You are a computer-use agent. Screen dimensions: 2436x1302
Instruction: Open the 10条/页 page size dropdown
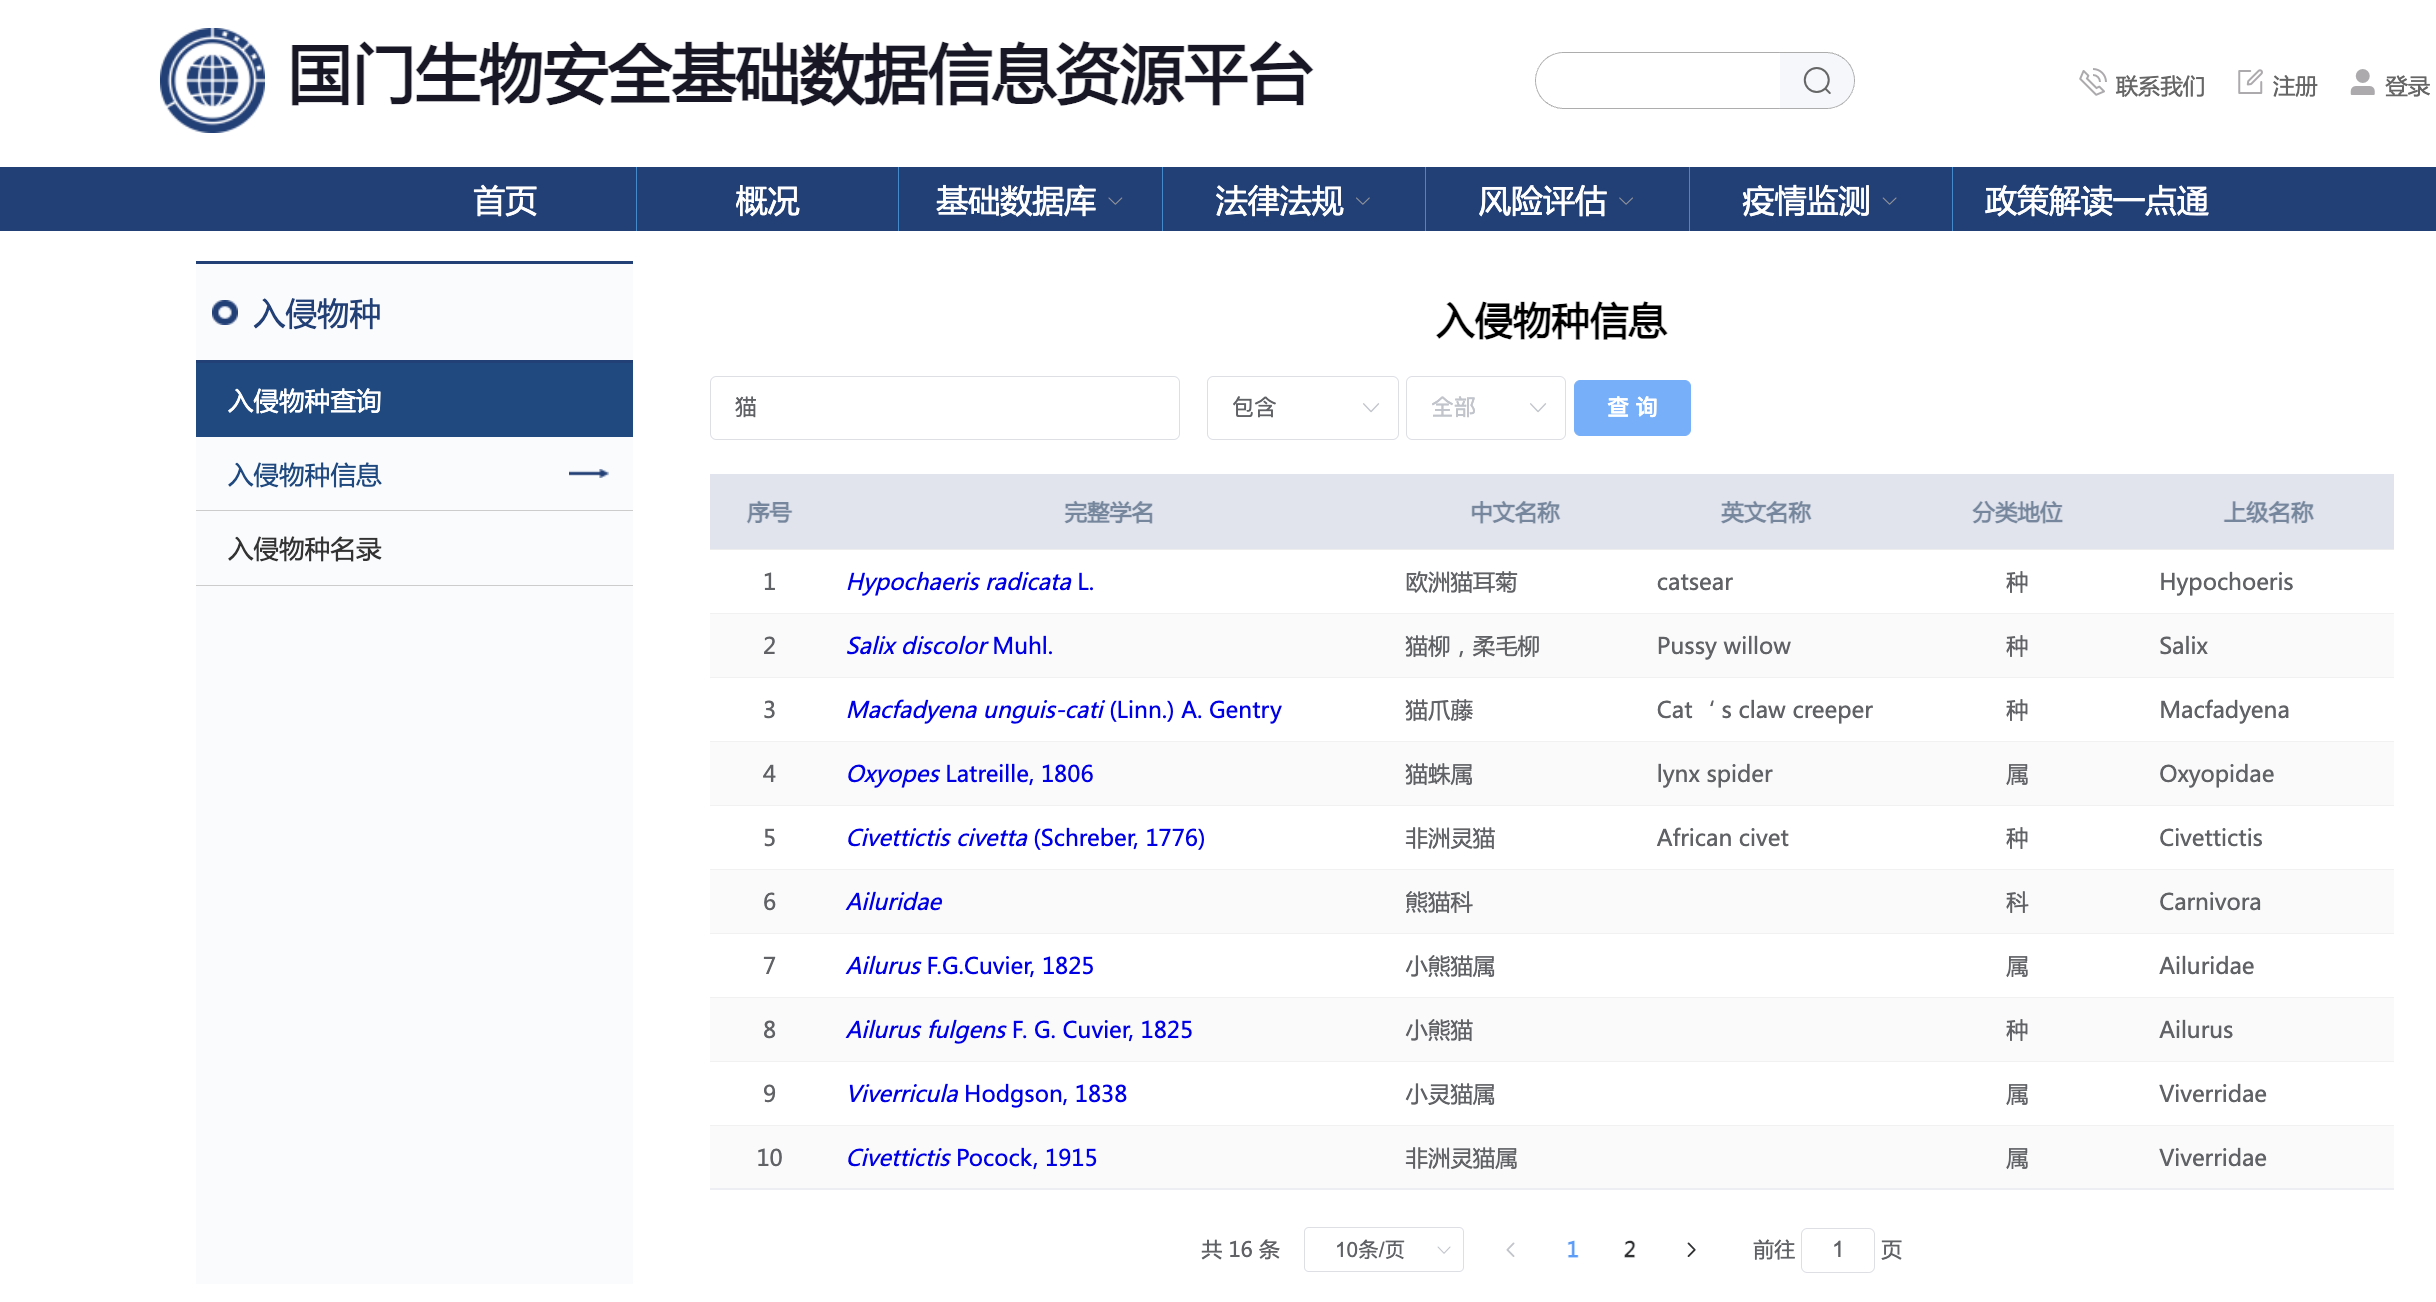(1383, 1249)
